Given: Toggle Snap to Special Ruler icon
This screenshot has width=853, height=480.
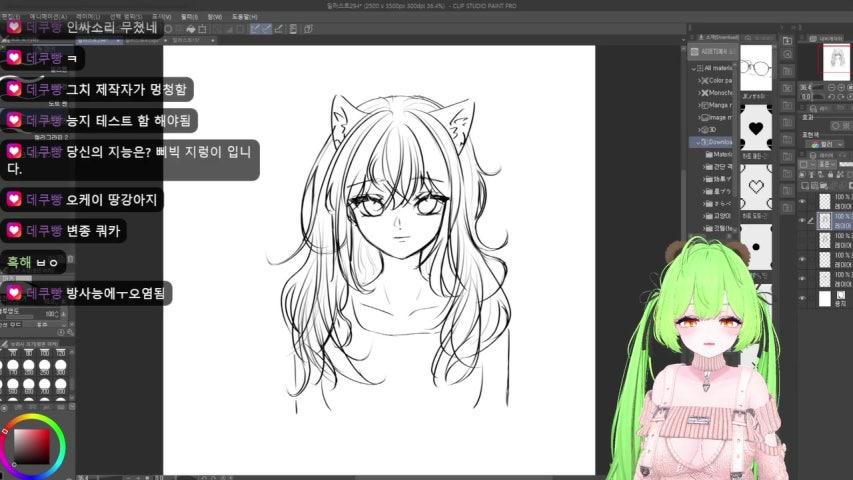Looking at the screenshot, I should [267, 28].
